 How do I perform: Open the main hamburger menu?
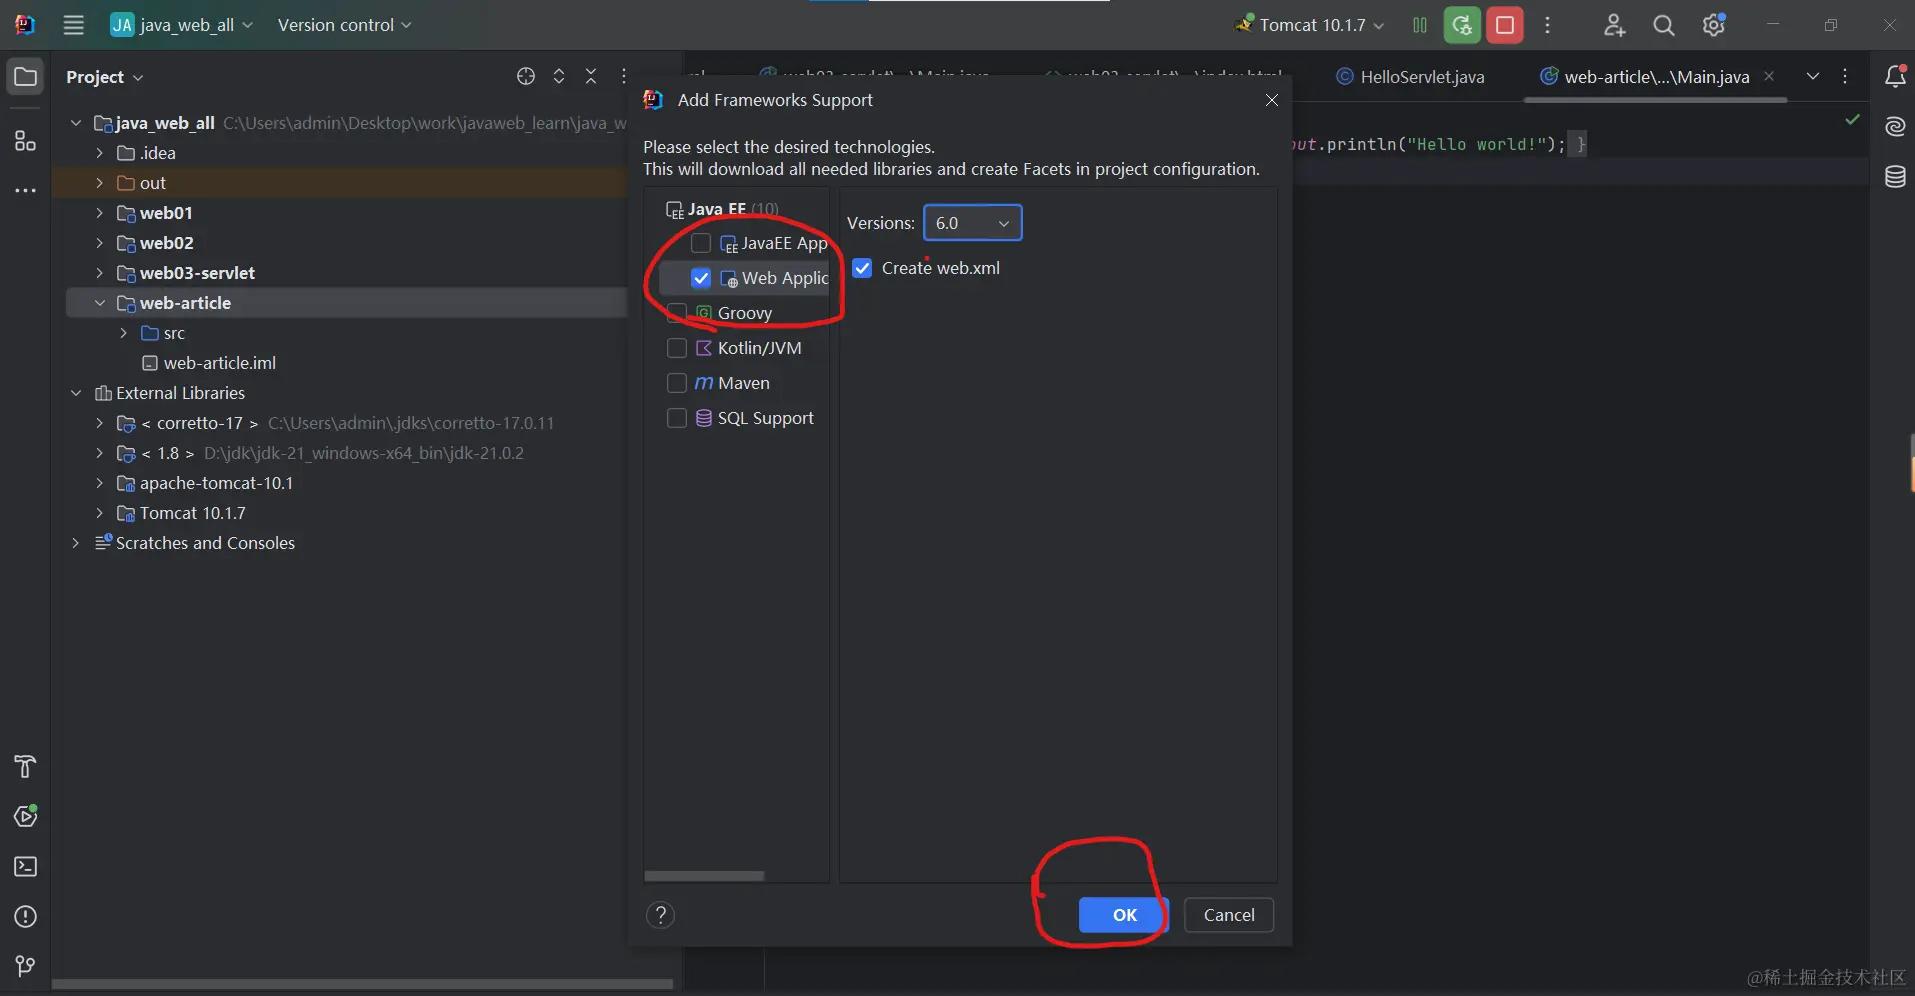tap(72, 25)
